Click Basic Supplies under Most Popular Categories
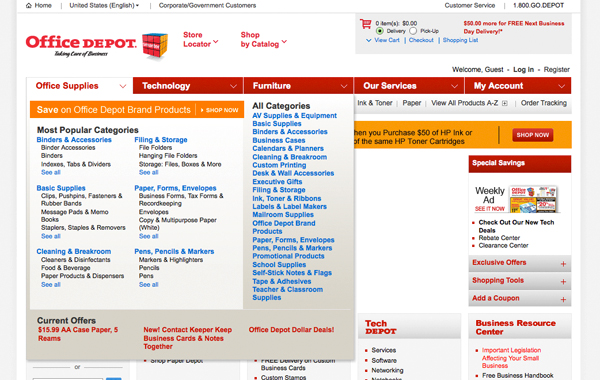The width and height of the screenshot is (600, 380). (61, 188)
